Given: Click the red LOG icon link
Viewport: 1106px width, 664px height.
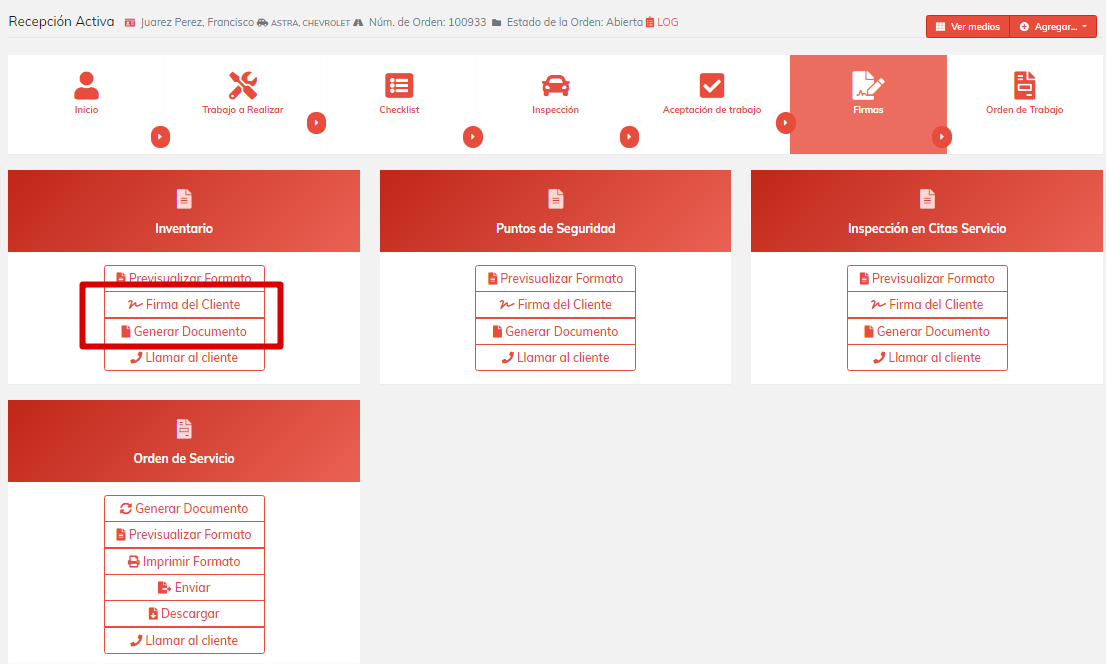Looking at the screenshot, I should [x=661, y=22].
